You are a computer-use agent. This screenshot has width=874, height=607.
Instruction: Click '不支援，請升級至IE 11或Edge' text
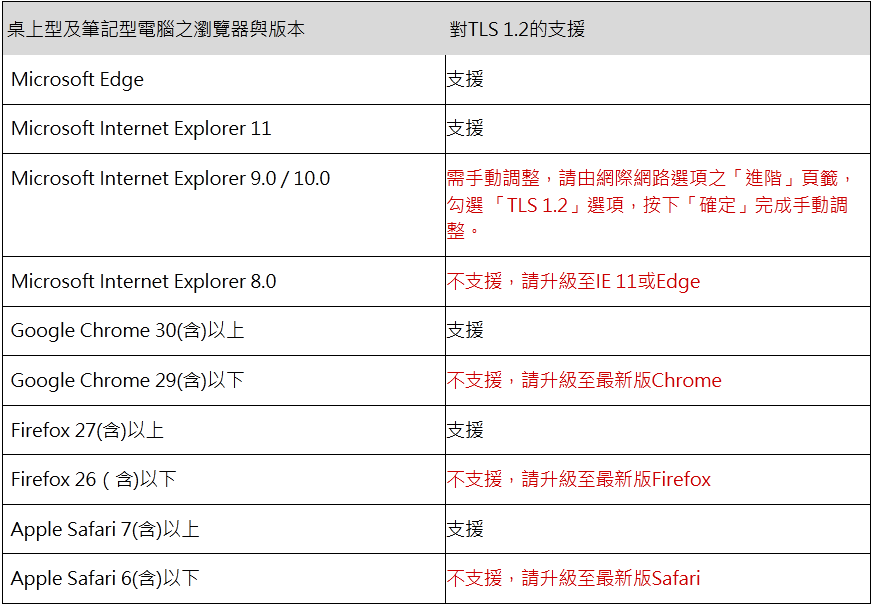click(573, 281)
